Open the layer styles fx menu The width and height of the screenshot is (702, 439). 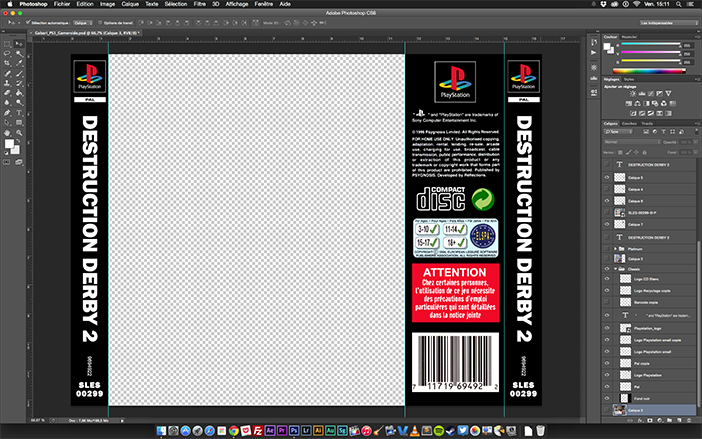tap(640, 420)
